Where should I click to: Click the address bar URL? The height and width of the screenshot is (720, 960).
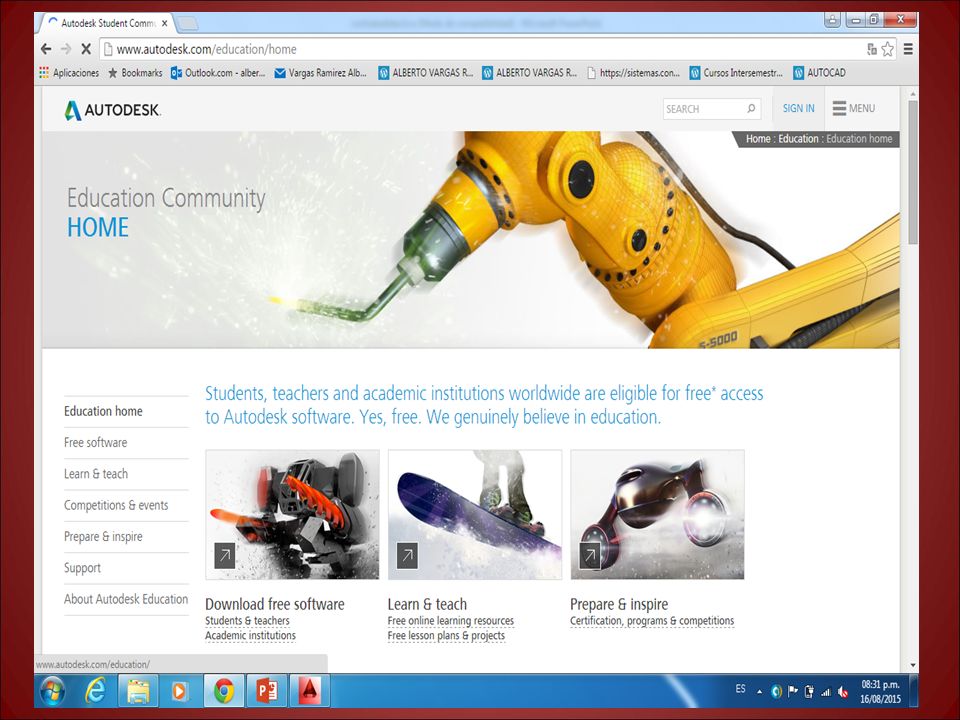[x=206, y=49]
